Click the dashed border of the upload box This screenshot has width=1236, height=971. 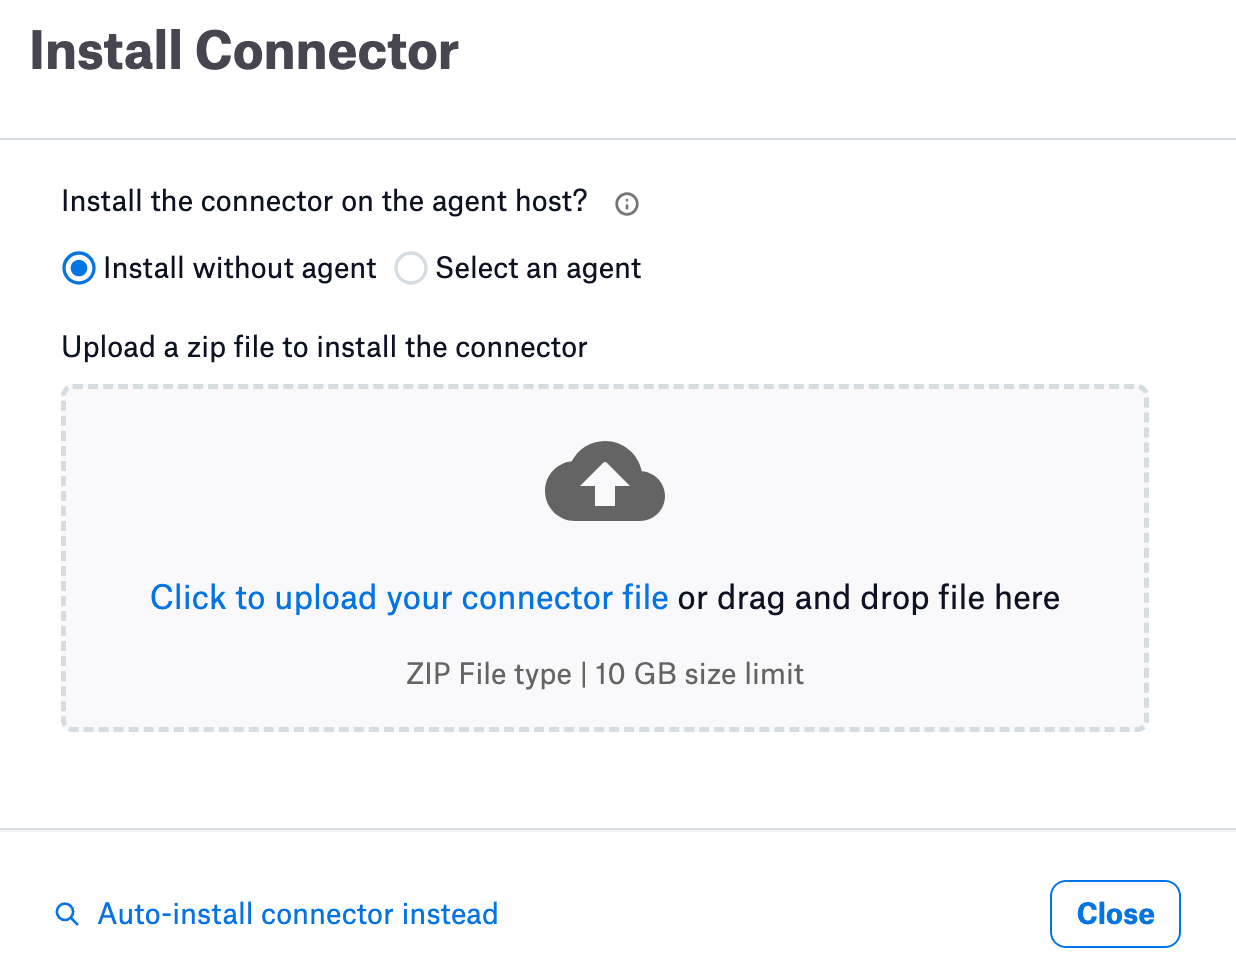coord(605,387)
